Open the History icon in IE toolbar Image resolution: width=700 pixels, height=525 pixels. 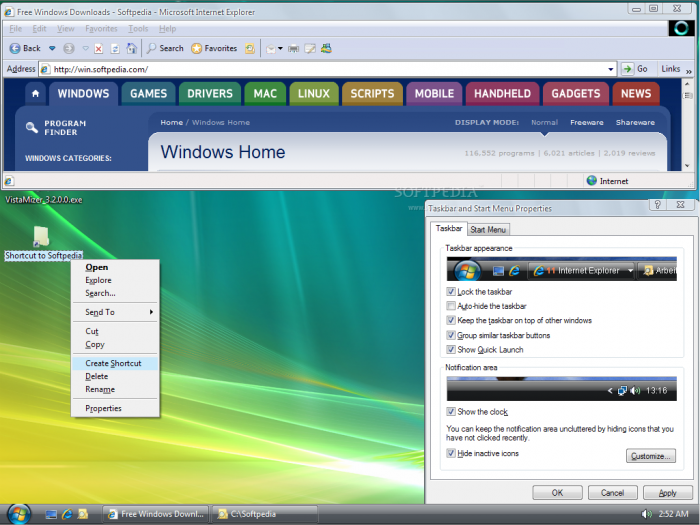250,48
